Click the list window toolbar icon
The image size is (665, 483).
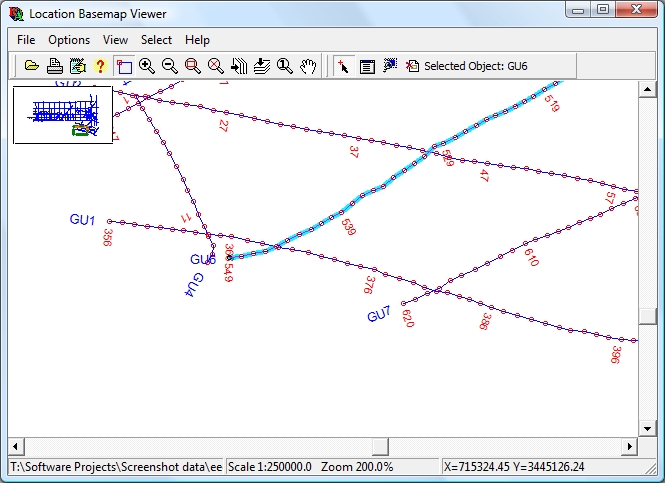click(367, 66)
